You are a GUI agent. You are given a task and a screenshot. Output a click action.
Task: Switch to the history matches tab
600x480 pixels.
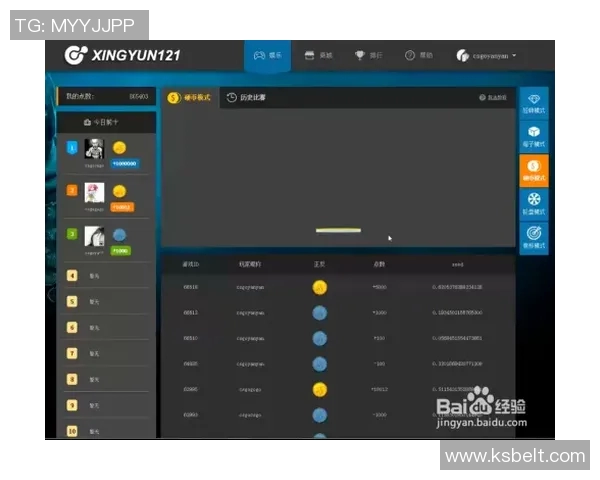click(x=247, y=98)
